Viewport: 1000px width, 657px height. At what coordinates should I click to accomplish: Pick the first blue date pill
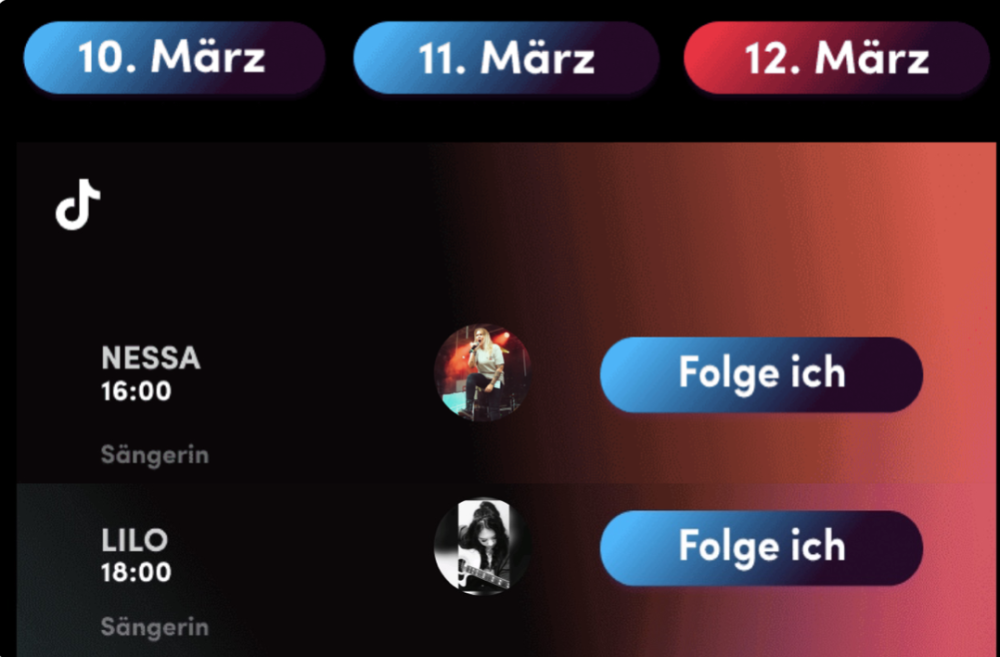(174, 57)
